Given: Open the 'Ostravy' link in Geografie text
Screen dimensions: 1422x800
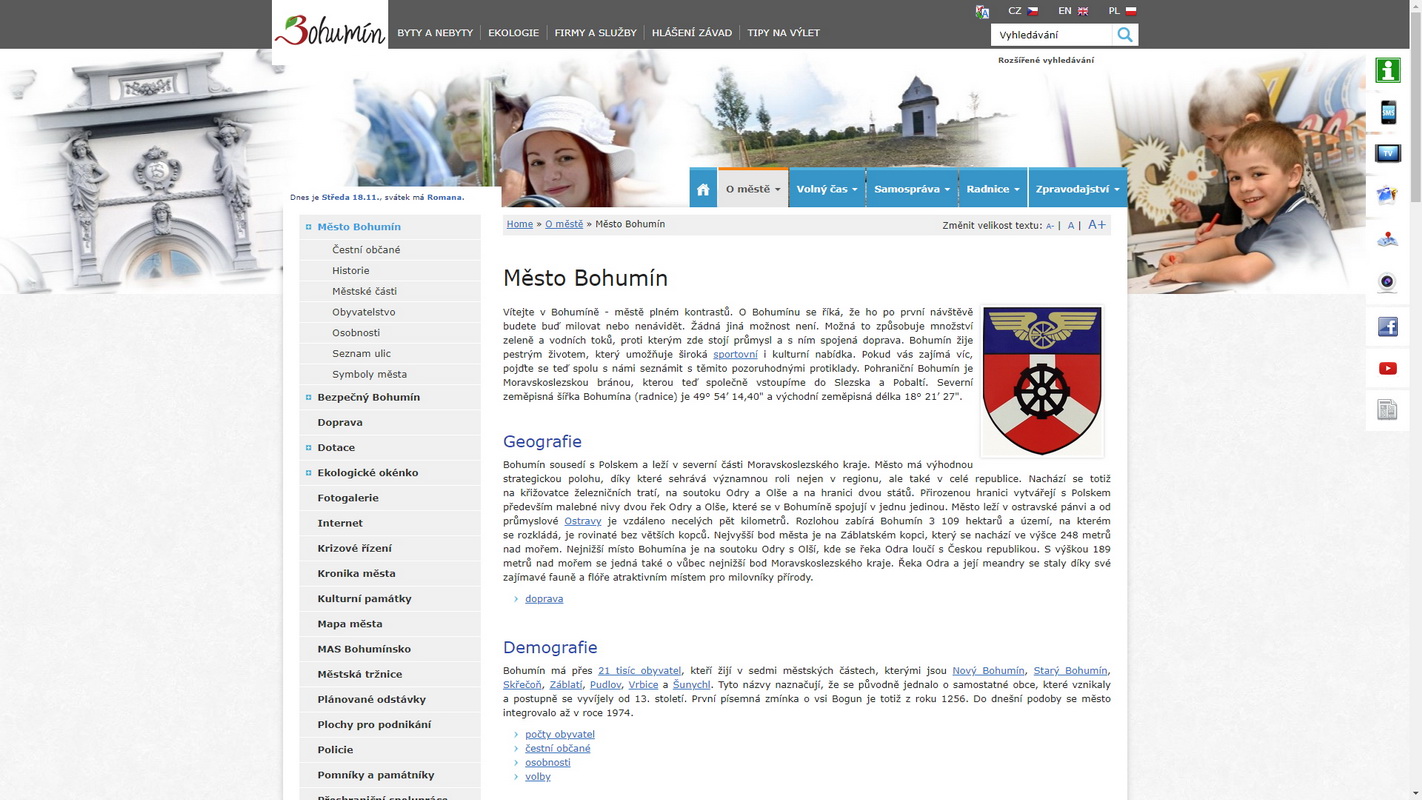Looking at the screenshot, I should coord(583,521).
